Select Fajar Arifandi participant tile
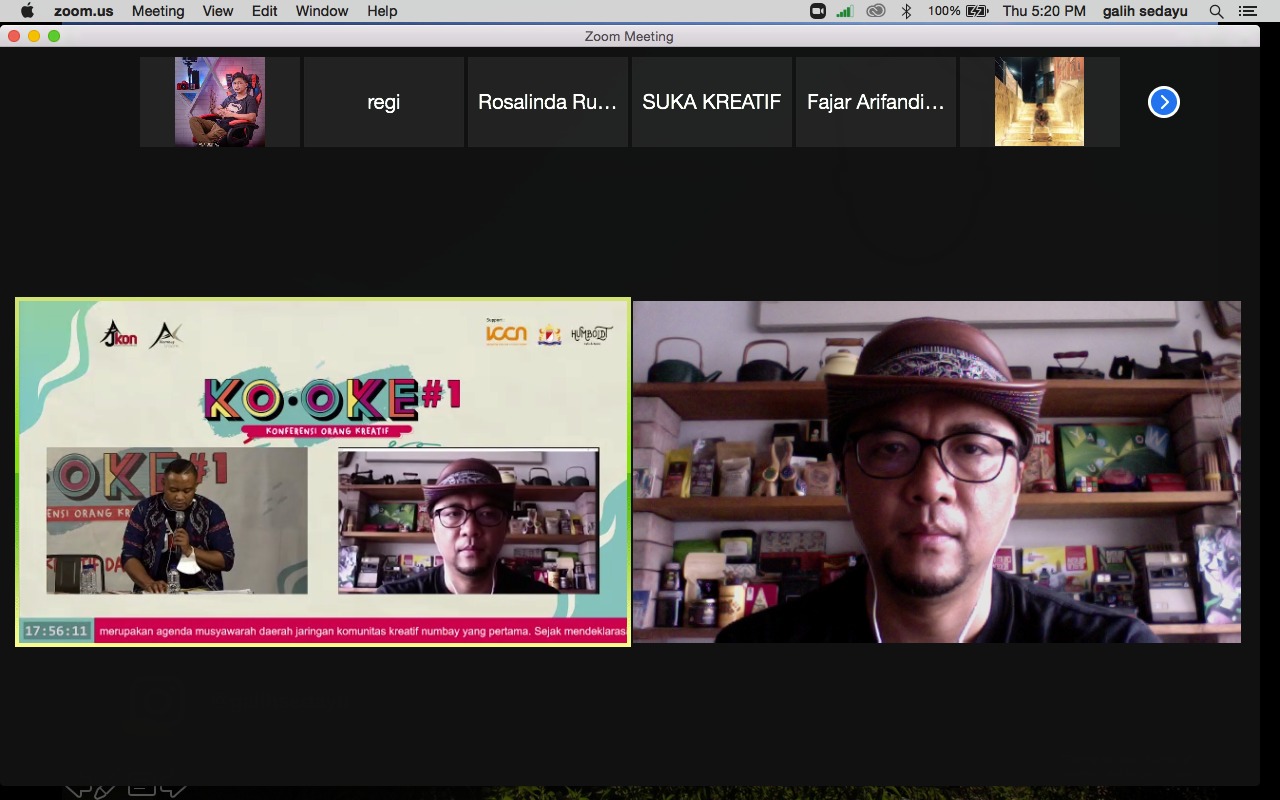1280x800 pixels. pos(875,102)
